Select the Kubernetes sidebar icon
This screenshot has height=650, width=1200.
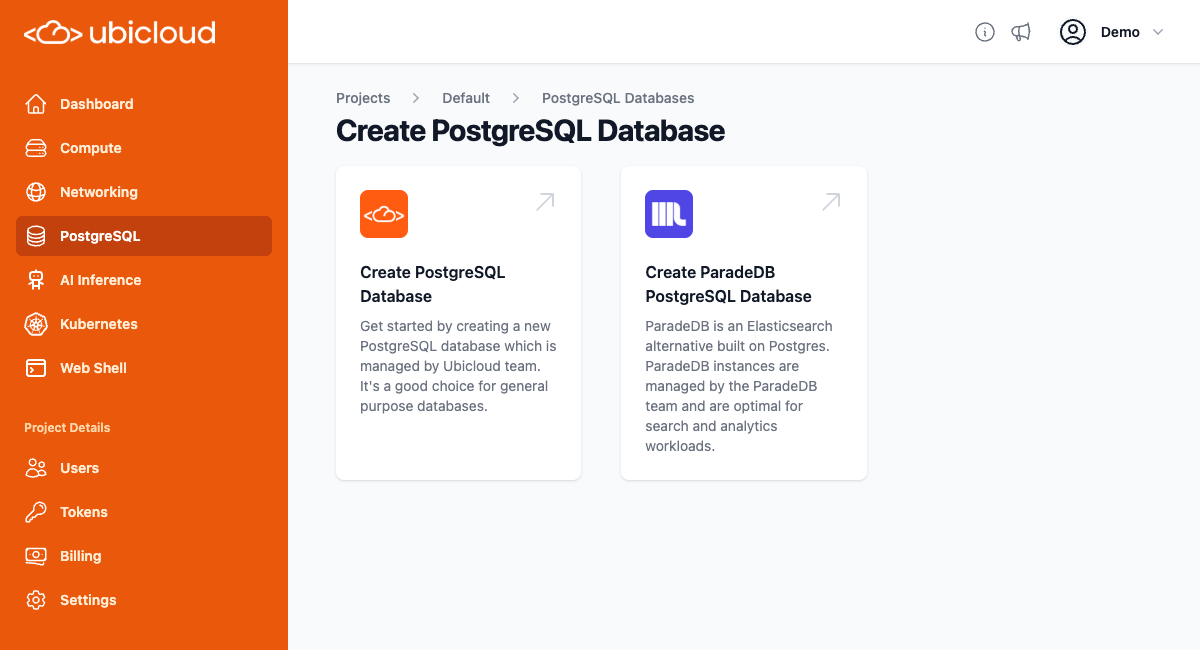[x=35, y=324]
